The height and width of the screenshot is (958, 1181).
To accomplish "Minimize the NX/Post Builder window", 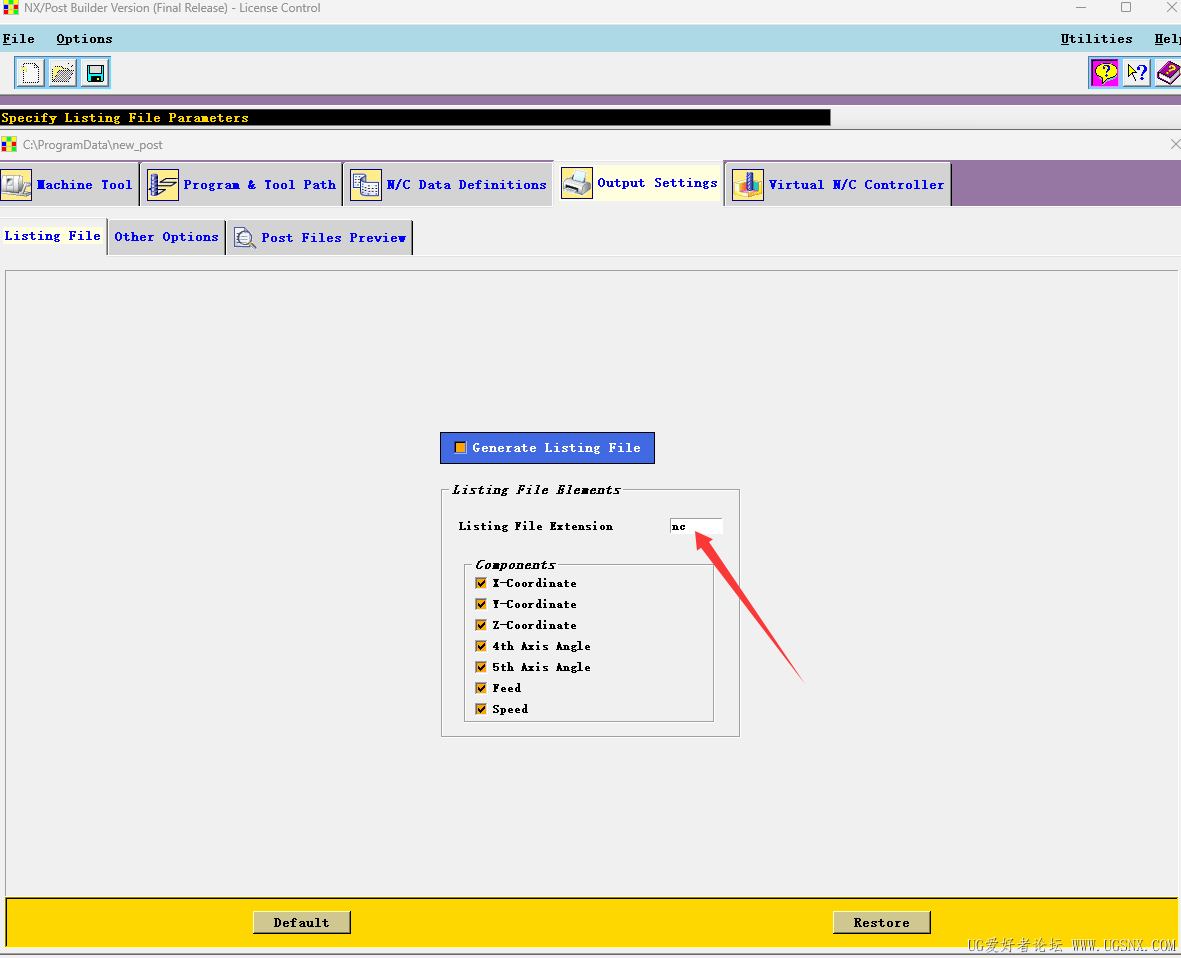I will pyautogui.click(x=1081, y=8).
